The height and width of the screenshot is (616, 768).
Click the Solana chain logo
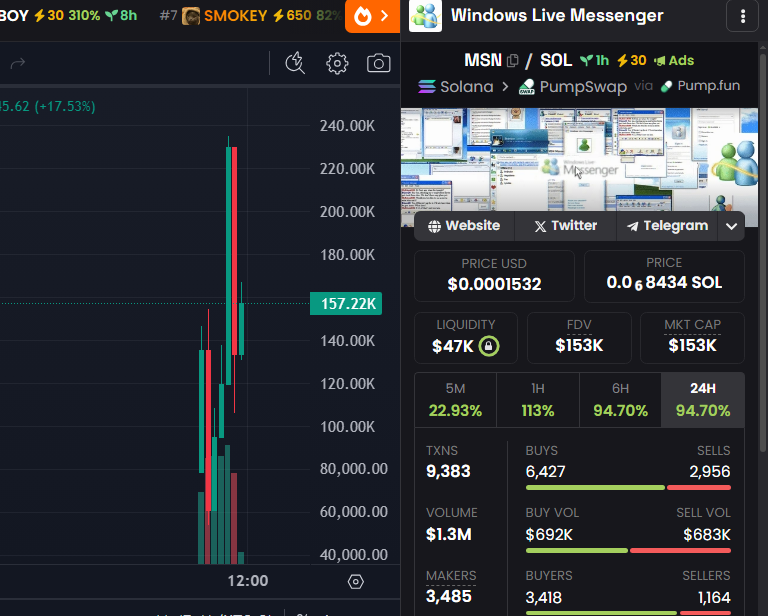tap(427, 87)
